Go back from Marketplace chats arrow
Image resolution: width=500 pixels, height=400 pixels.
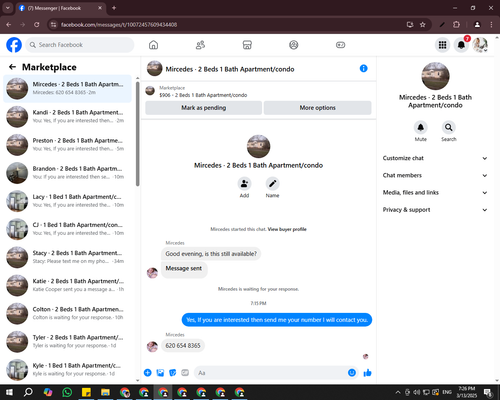click(12, 67)
